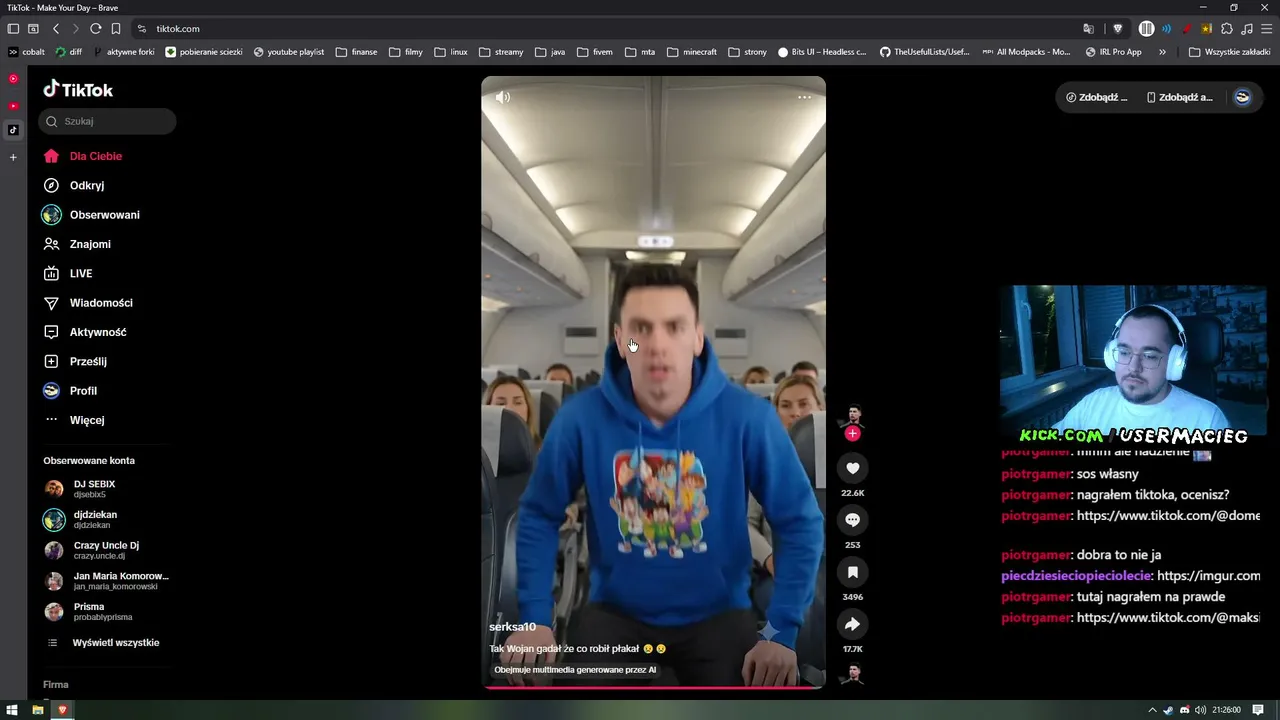This screenshot has height=720, width=1280.
Task: Open the IRL Pro App bookmark
Action: 1113,52
